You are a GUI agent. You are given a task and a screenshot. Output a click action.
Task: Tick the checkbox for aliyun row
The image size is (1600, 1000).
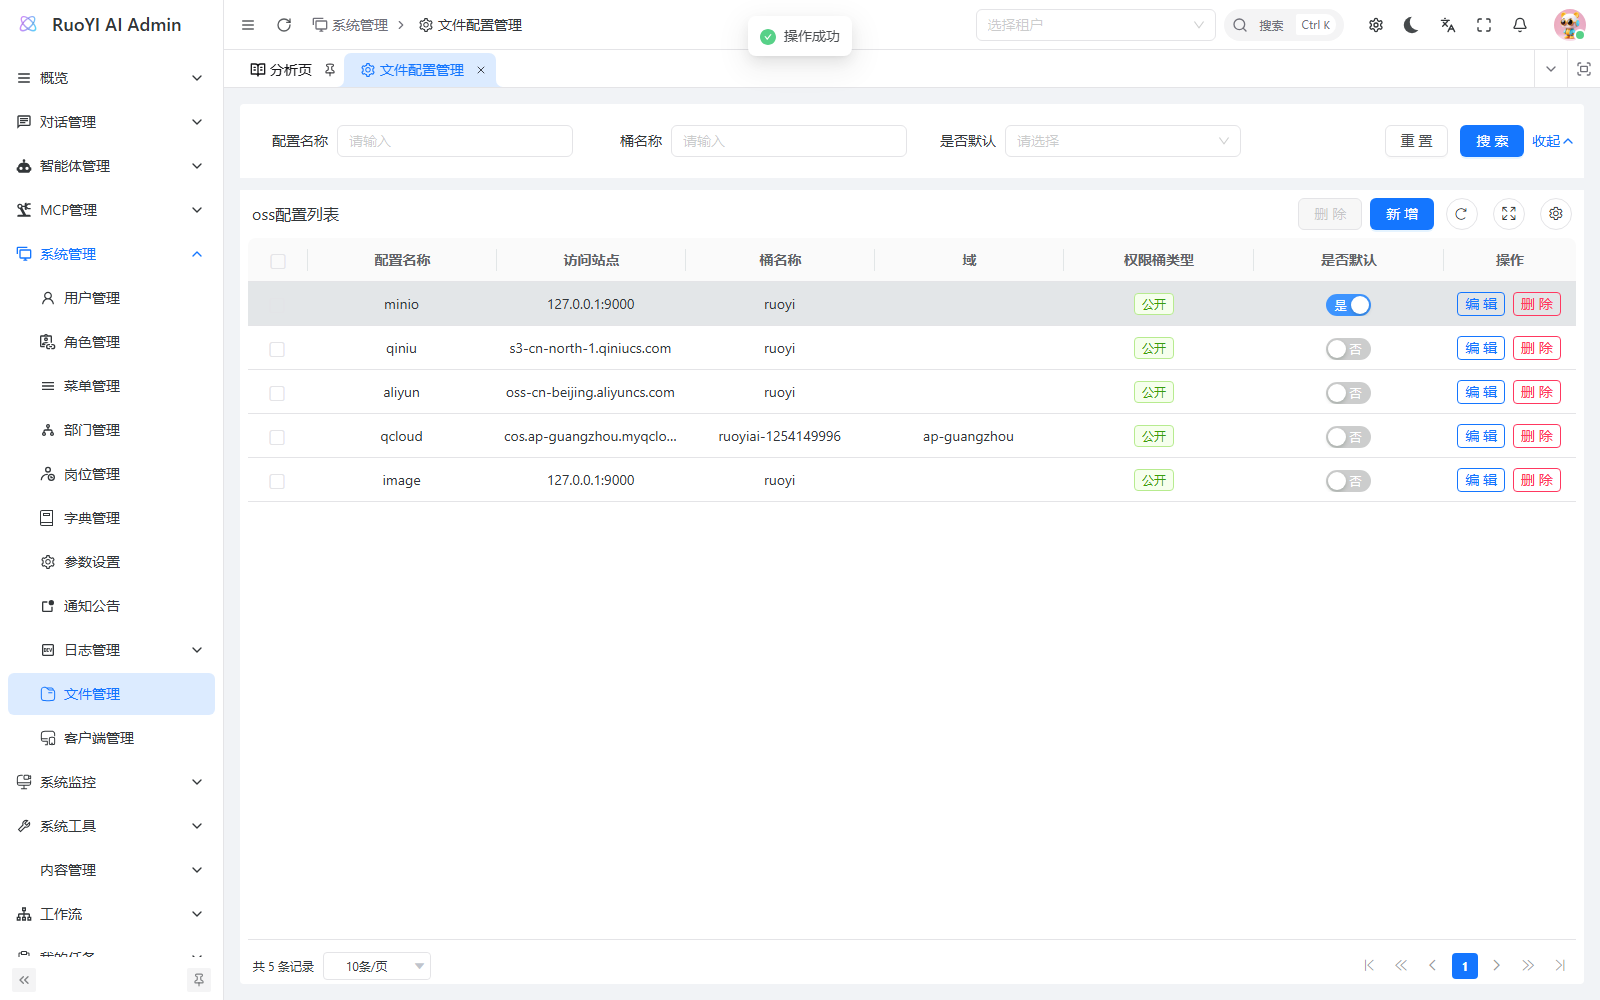(x=277, y=393)
